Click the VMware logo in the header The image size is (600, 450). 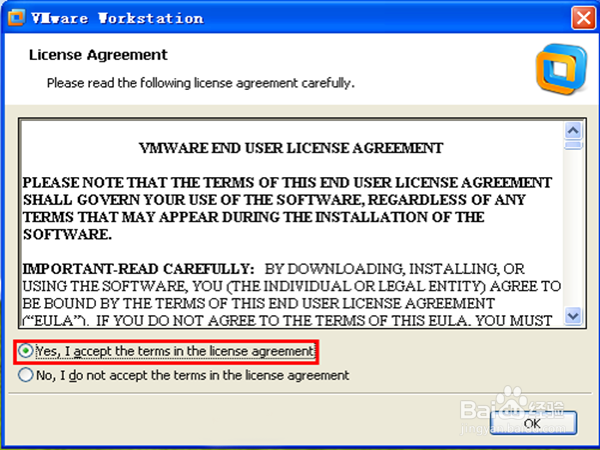(x=561, y=69)
